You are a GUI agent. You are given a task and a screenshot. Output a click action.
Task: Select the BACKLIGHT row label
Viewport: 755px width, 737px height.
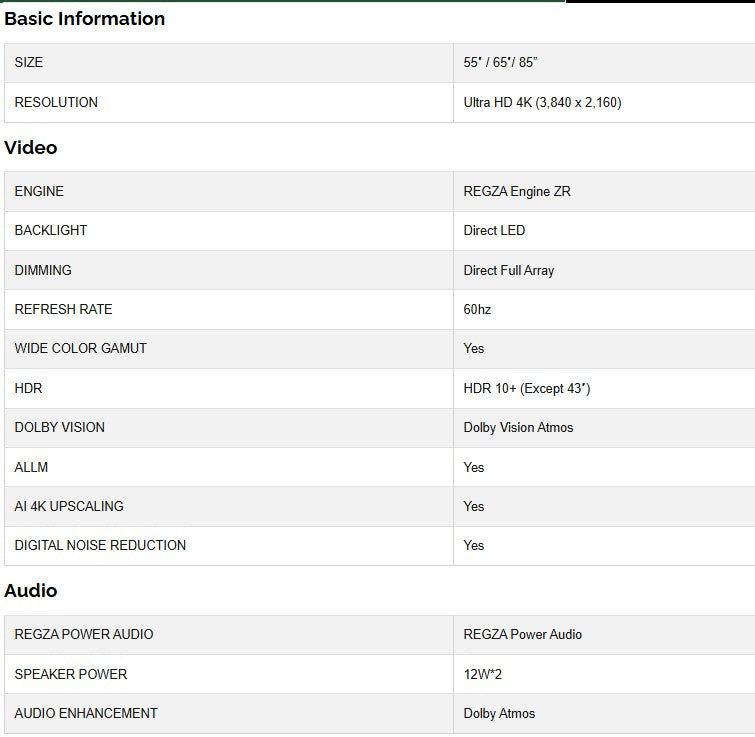pyautogui.click(x=51, y=230)
